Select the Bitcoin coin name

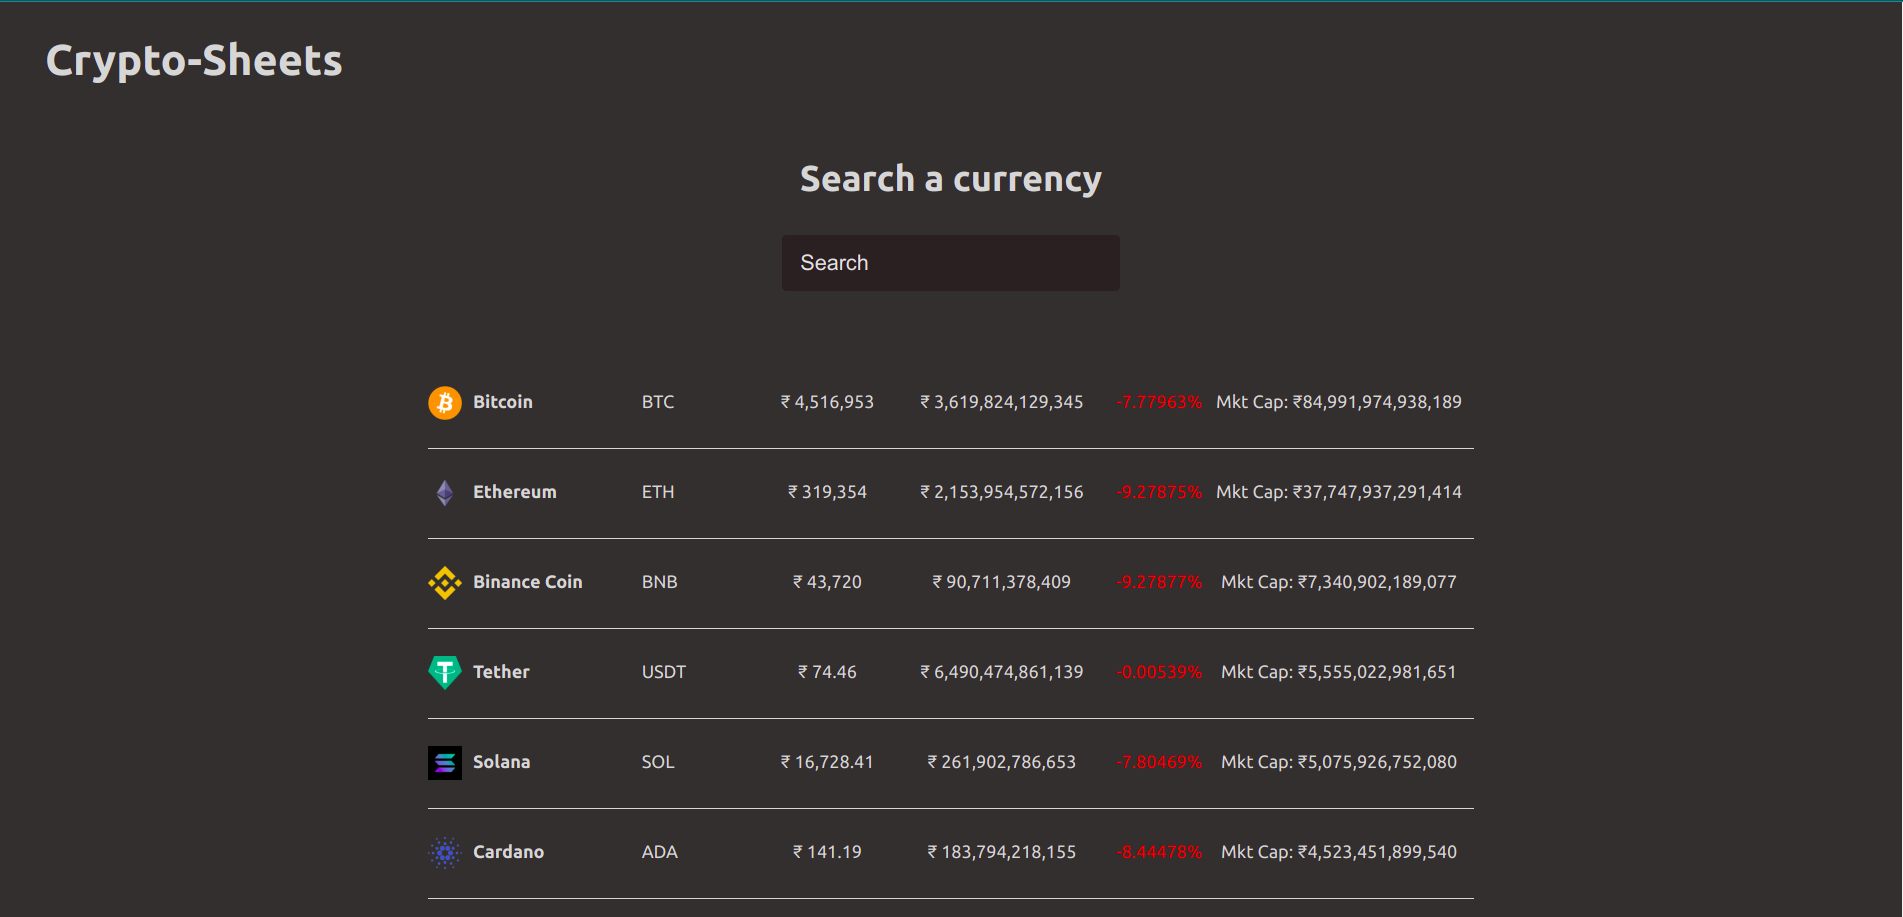(x=503, y=402)
